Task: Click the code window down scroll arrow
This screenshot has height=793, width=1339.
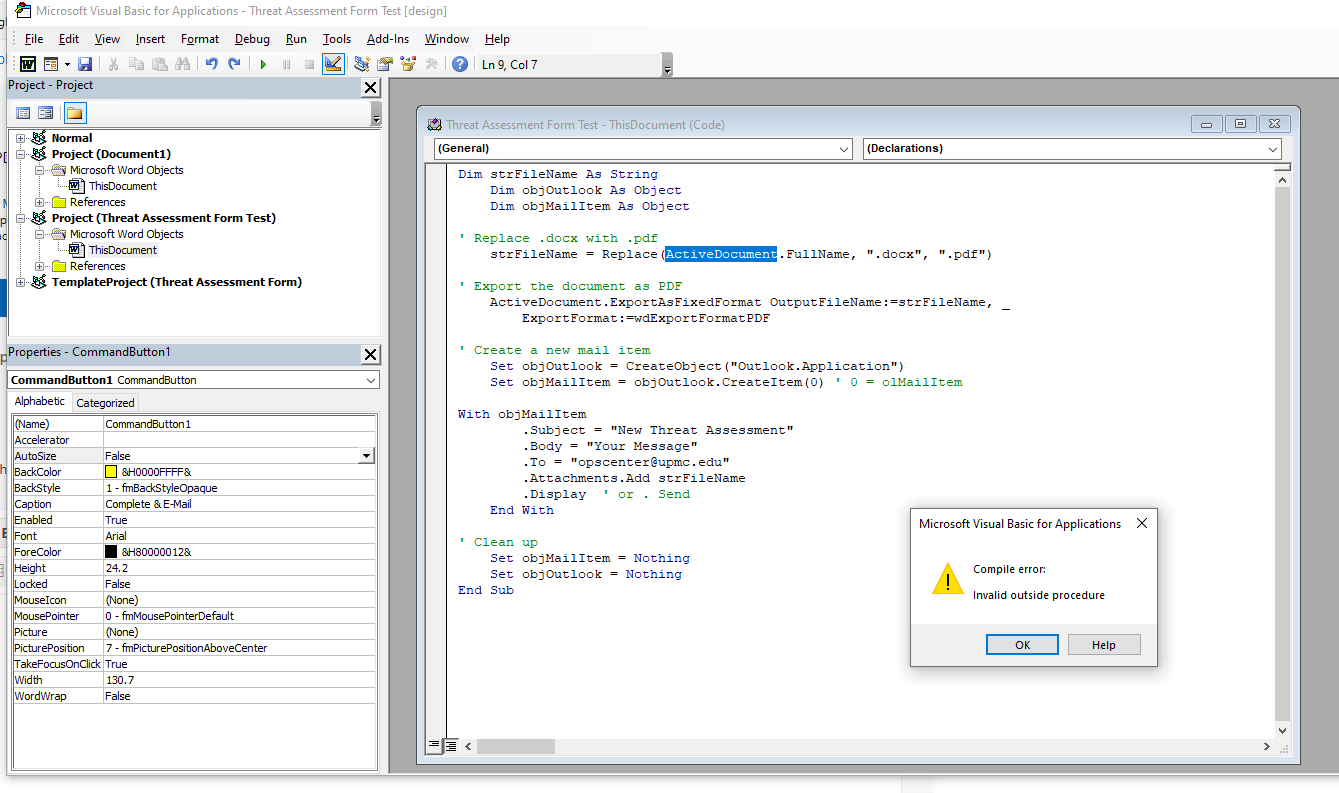Action: 1283,729
